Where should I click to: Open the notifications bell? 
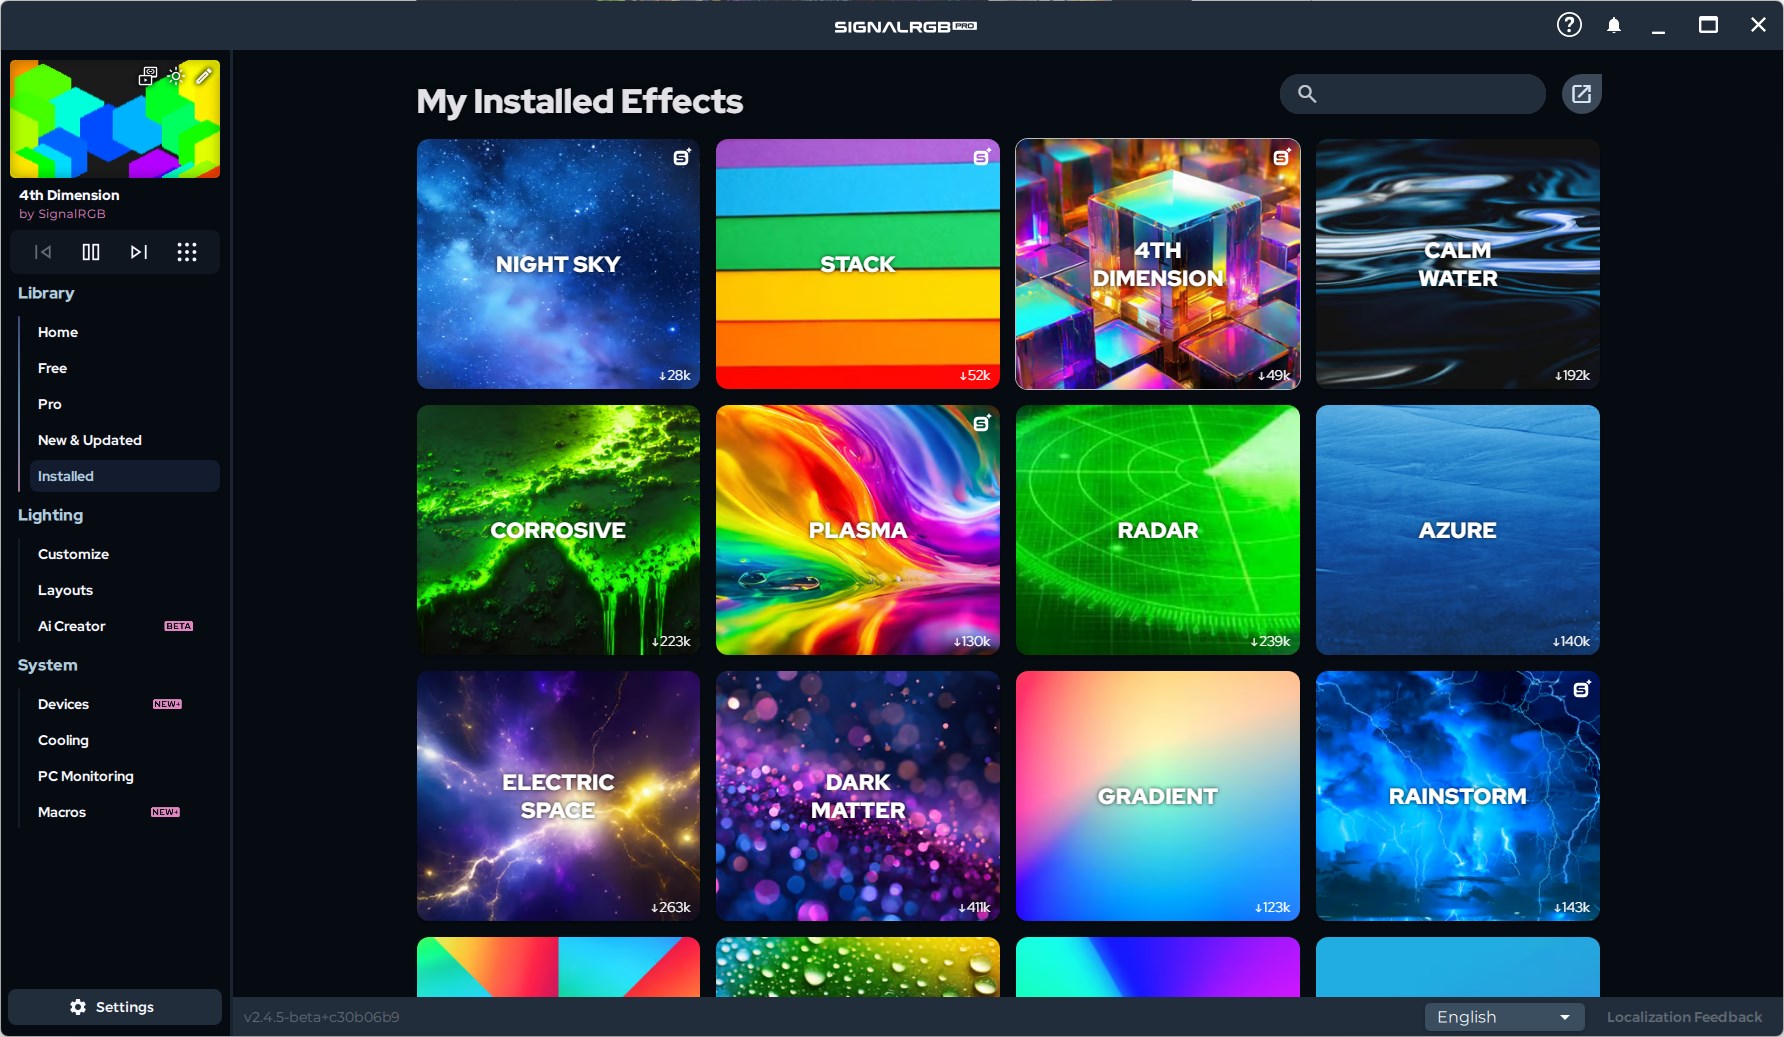click(x=1614, y=26)
